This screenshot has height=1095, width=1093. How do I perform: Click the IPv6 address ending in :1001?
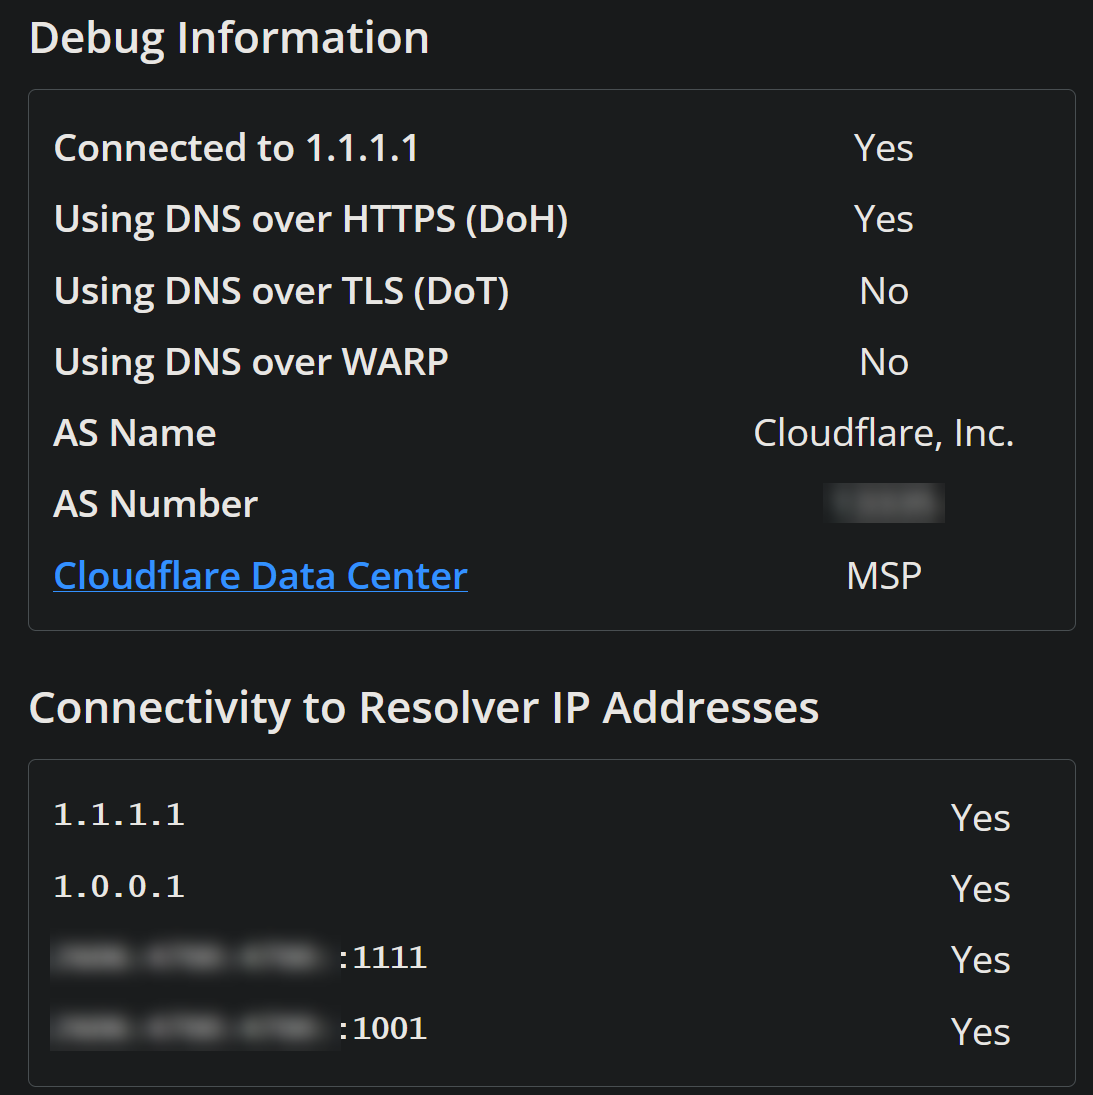click(239, 1029)
